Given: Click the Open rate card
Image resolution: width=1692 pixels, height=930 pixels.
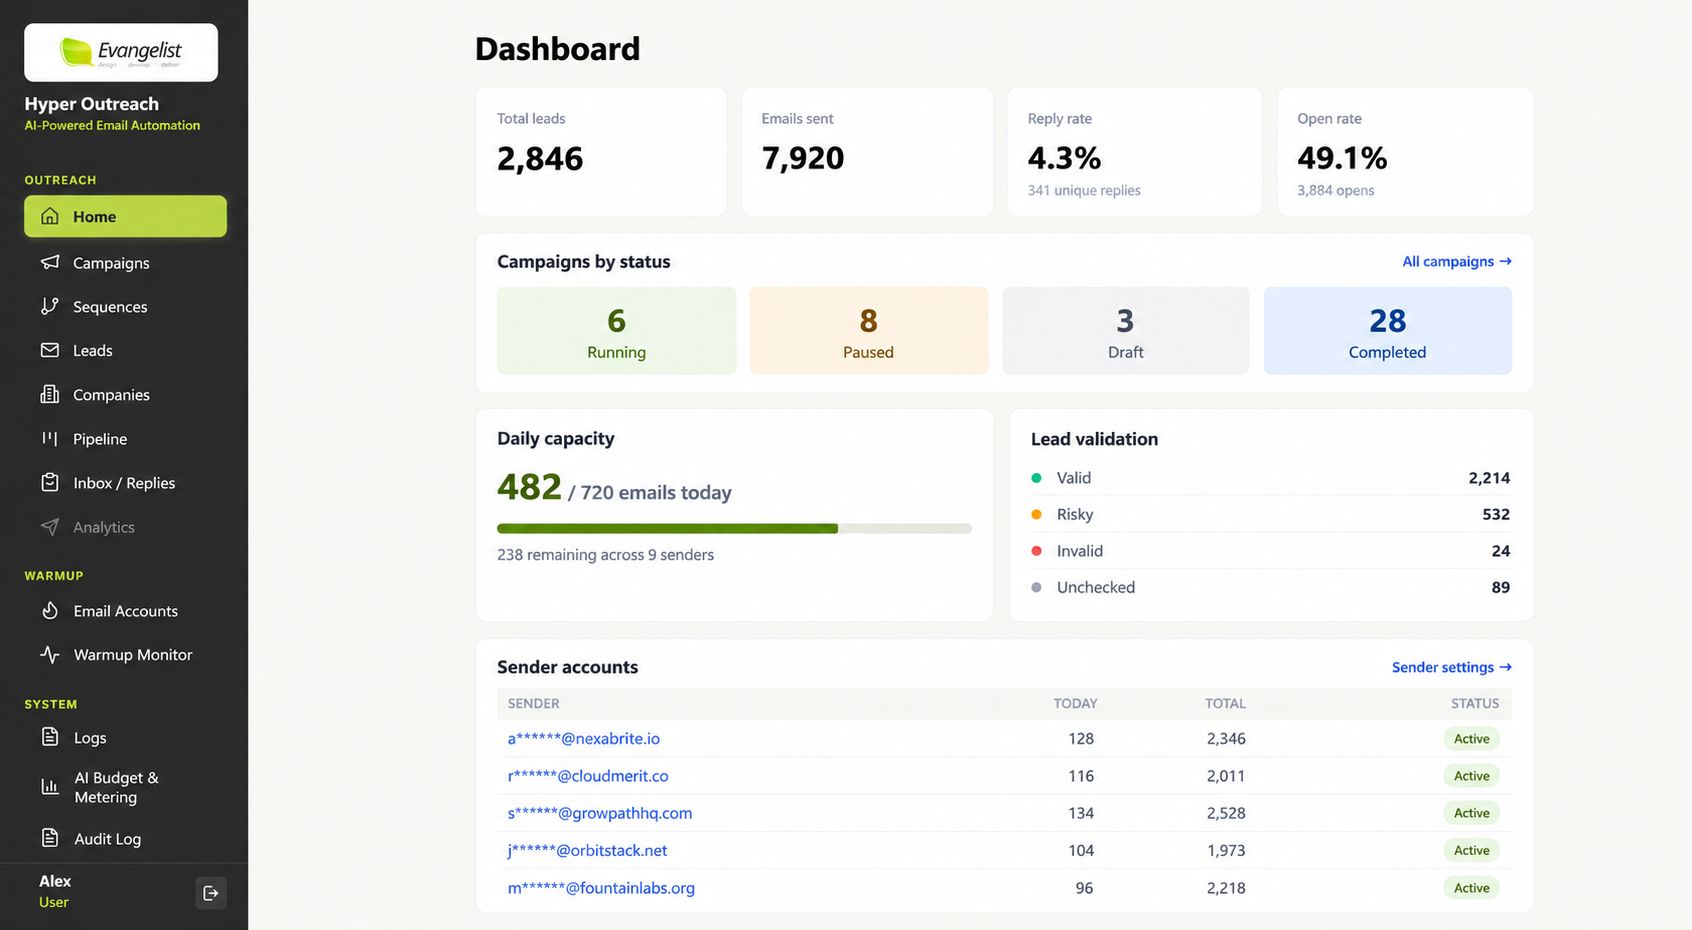Looking at the screenshot, I should point(1405,151).
